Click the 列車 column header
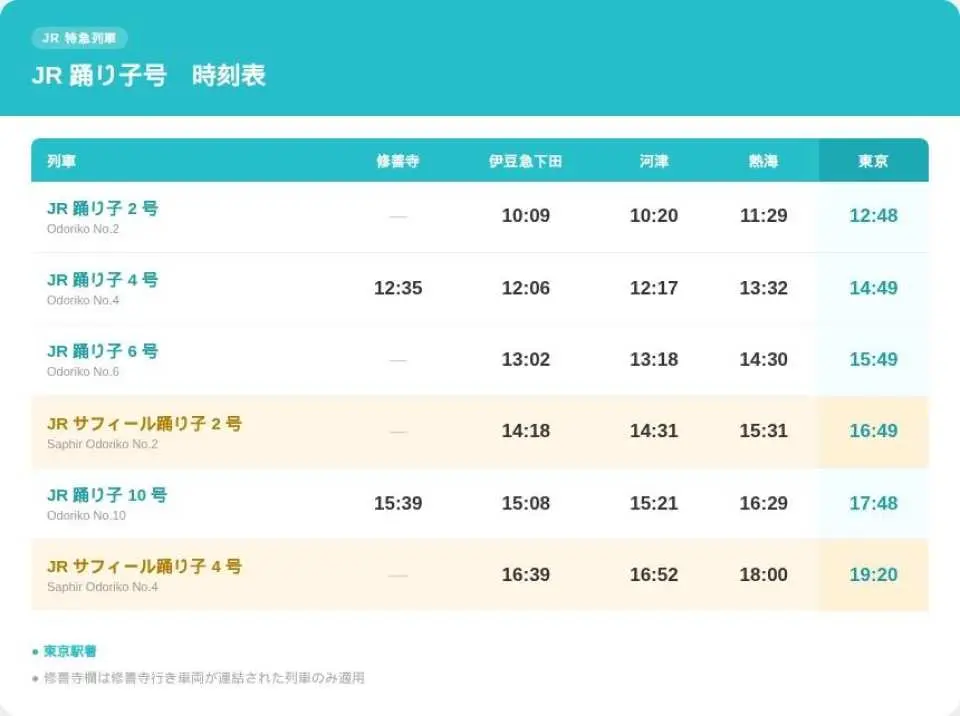 [61, 161]
